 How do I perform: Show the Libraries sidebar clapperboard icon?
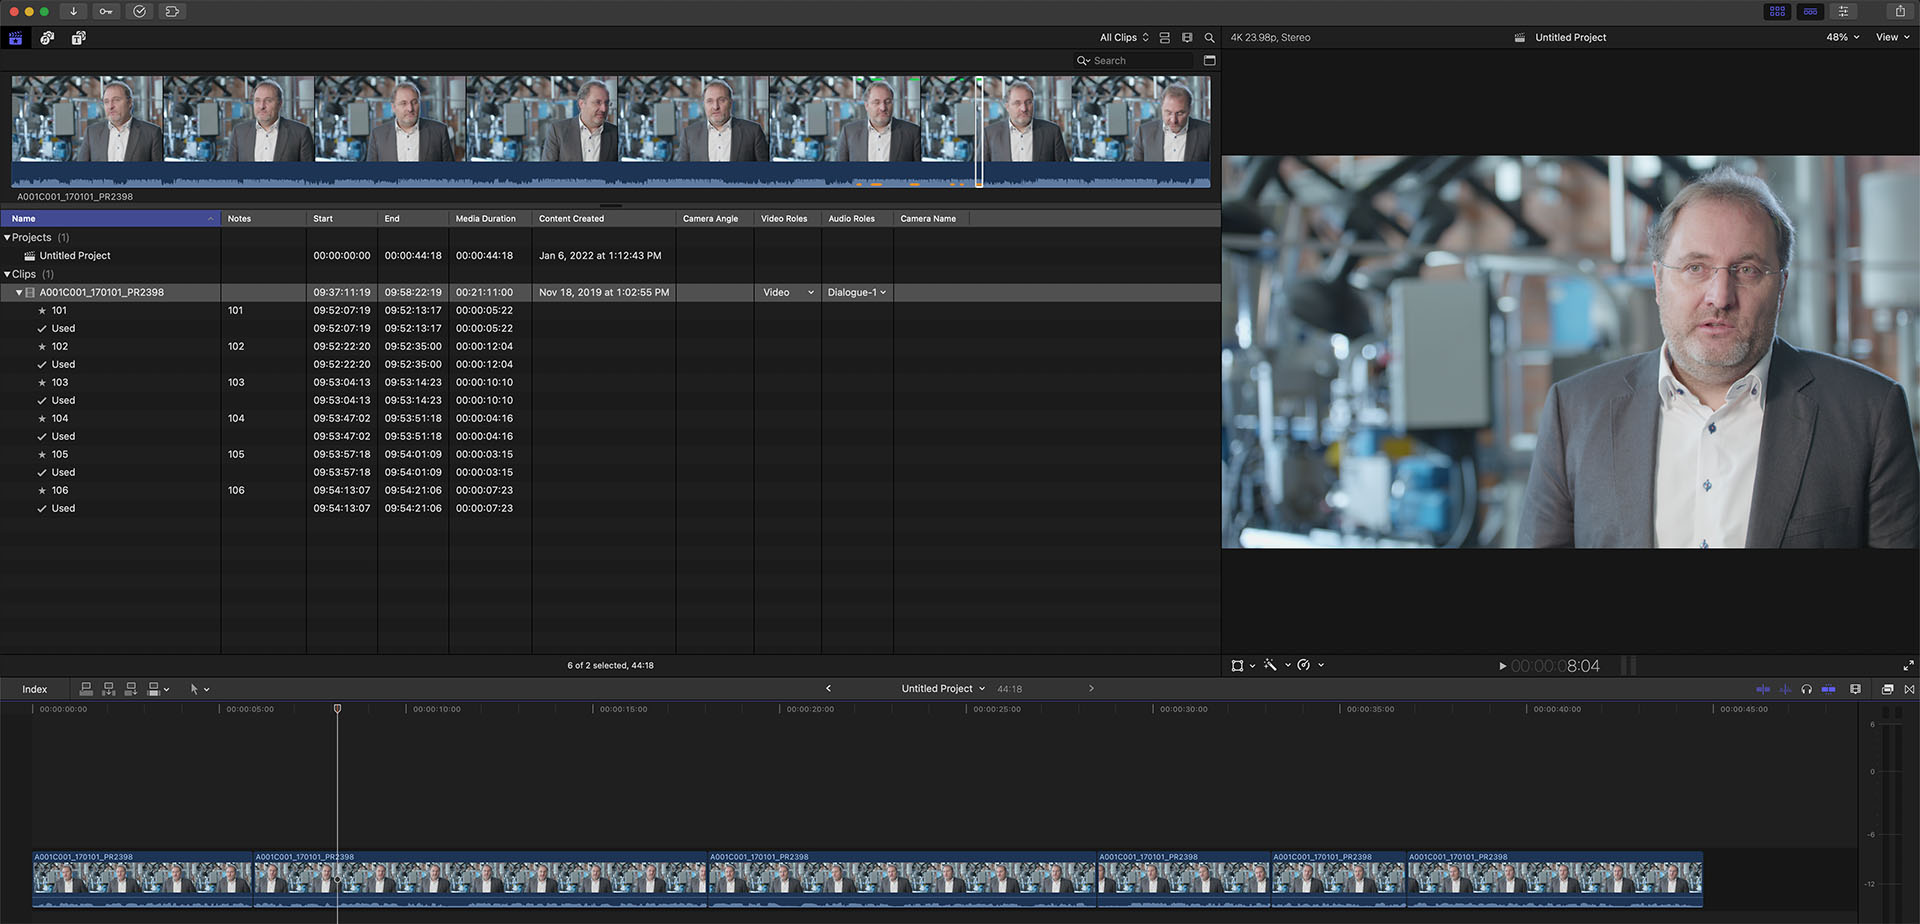coord(16,38)
